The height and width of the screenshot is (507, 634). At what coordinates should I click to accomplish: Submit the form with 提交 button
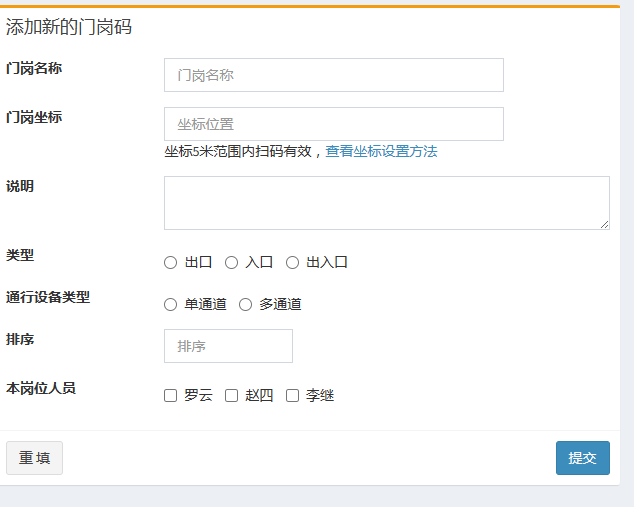pyautogui.click(x=582, y=458)
